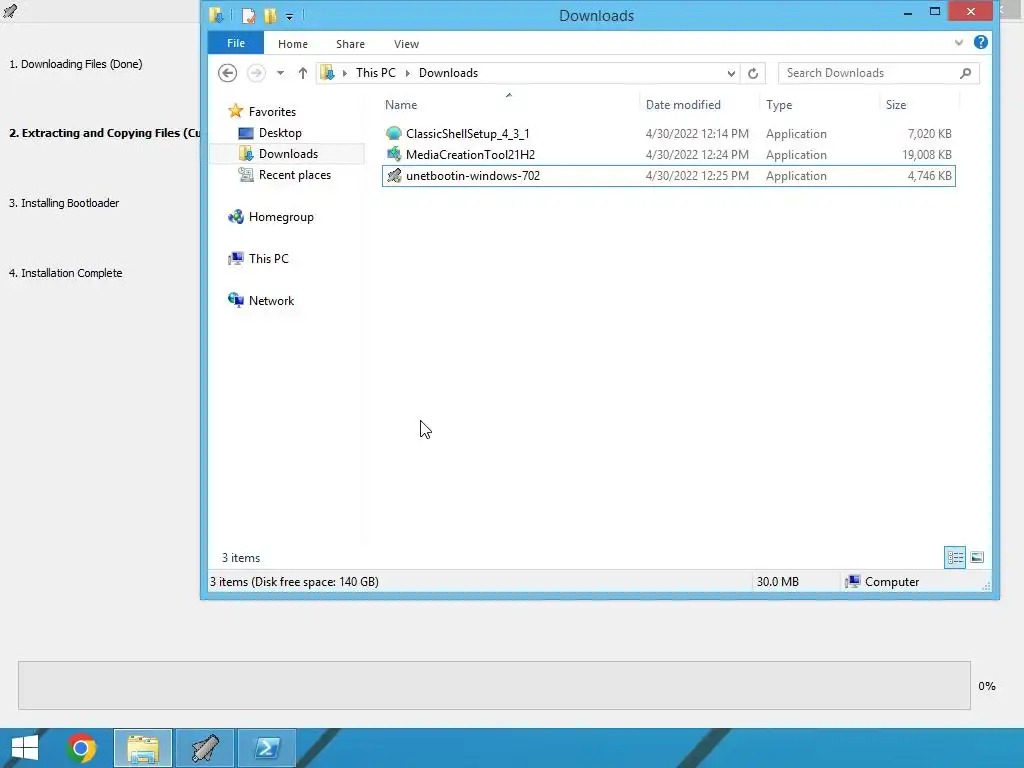Select This PC in address breadcrumb
Viewport: 1024px width, 768px height.
coord(376,72)
